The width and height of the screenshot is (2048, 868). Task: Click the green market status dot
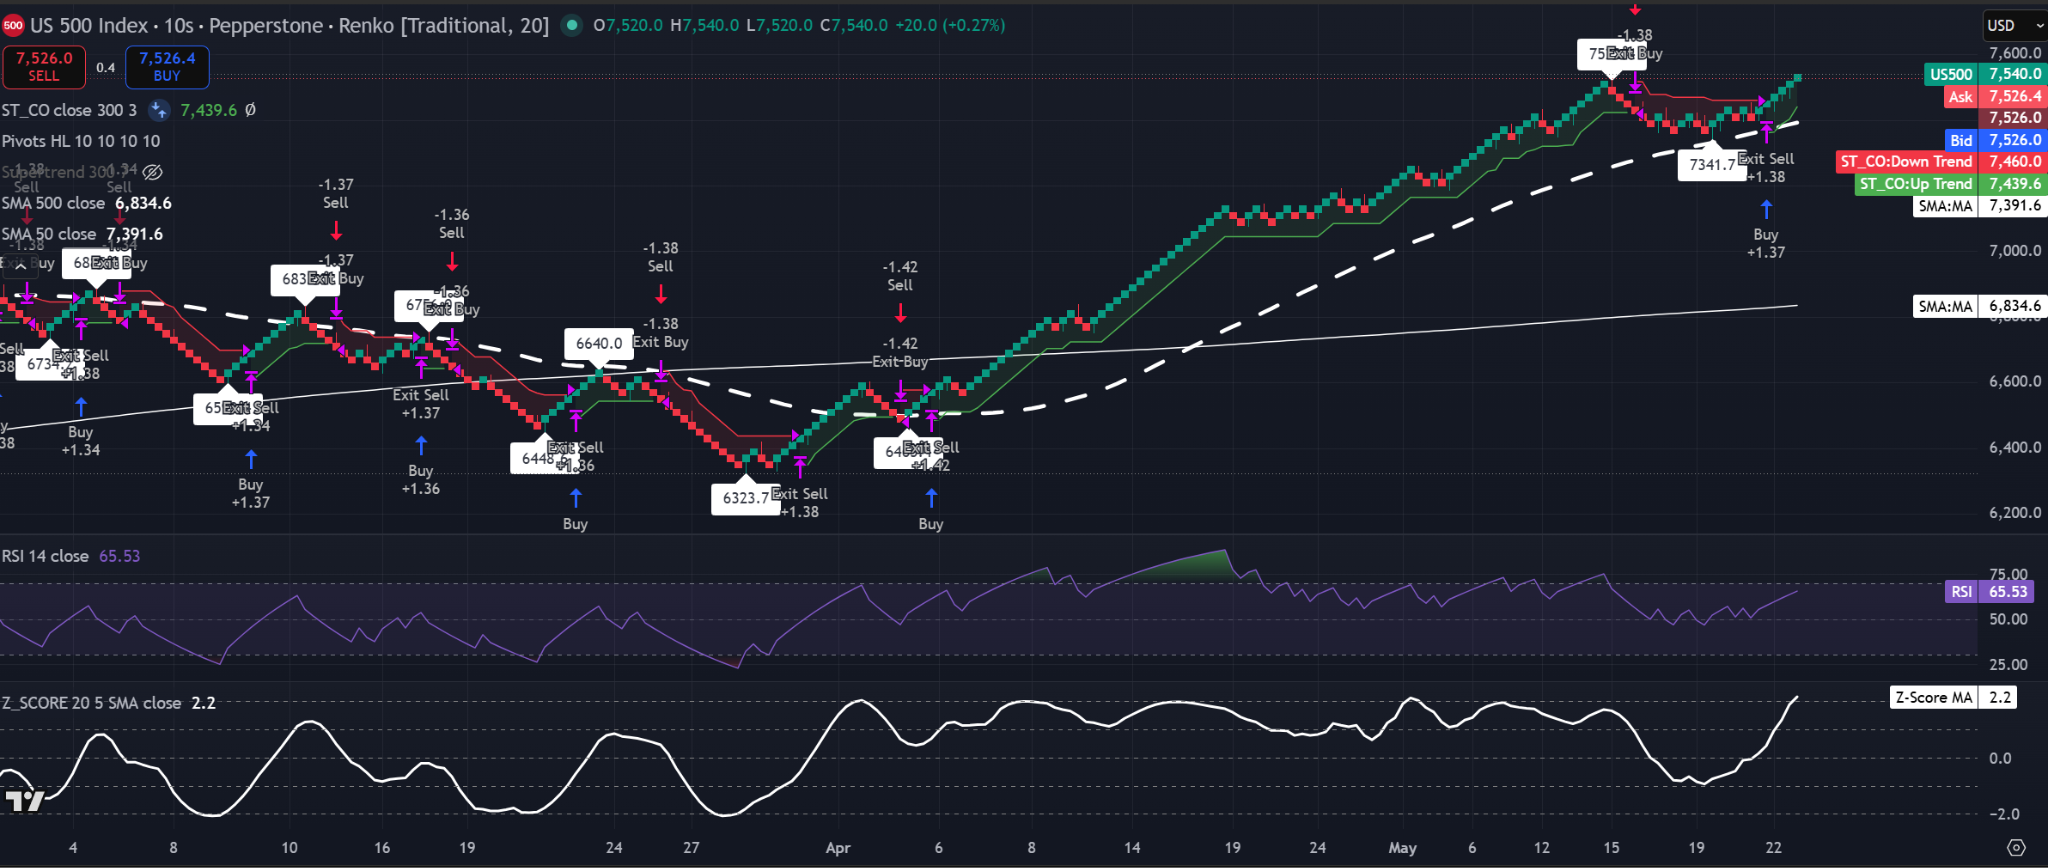(571, 25)
